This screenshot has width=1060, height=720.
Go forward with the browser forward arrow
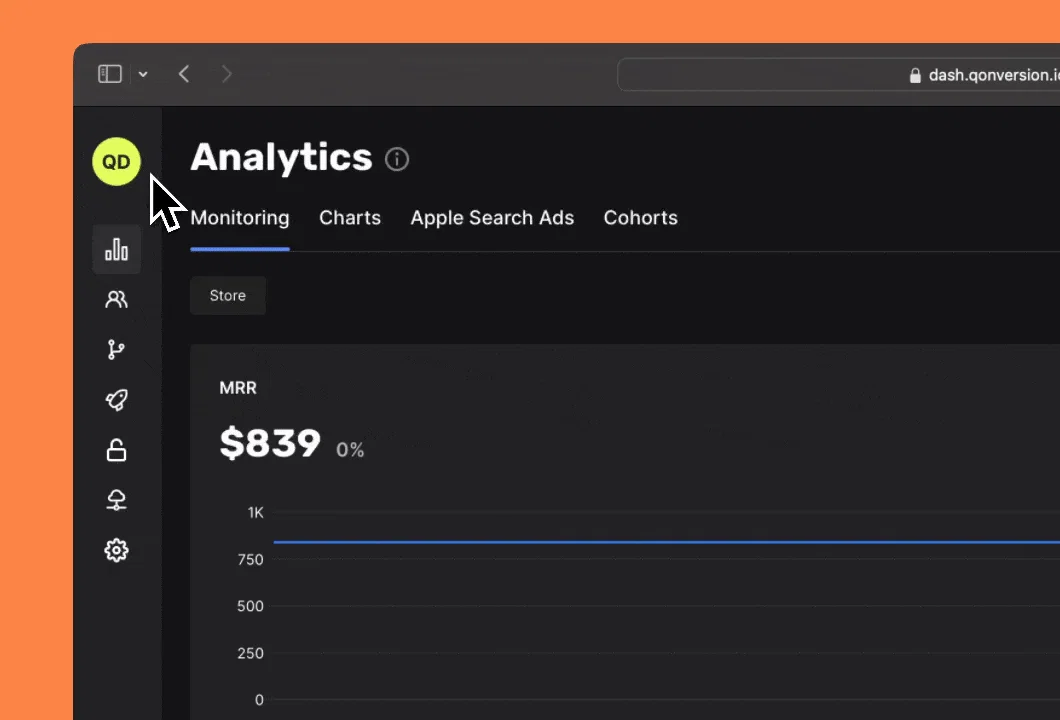[x=226, y=74]
